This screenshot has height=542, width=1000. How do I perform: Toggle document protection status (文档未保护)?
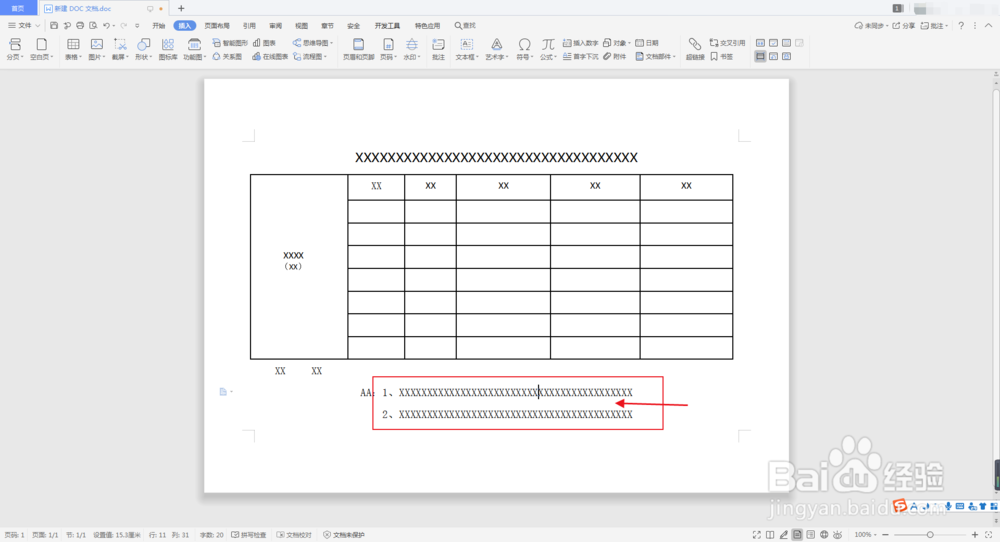pyautogui.click(x=344, y=535)
